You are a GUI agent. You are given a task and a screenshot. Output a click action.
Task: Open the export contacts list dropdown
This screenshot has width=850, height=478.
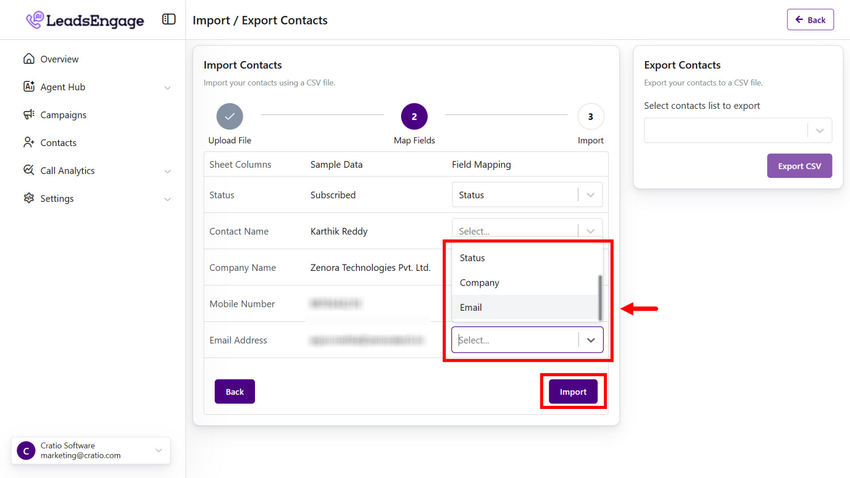click(x=737, y=131)
